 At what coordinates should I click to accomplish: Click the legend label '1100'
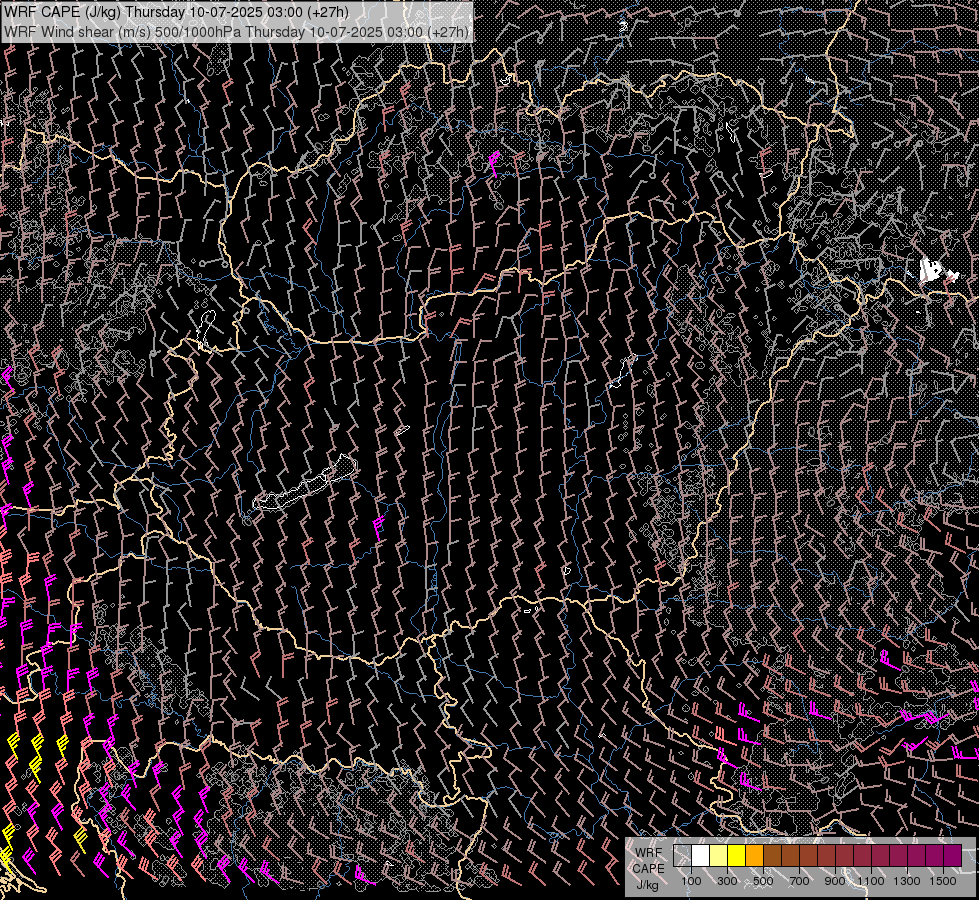click(x=870, y=881)
